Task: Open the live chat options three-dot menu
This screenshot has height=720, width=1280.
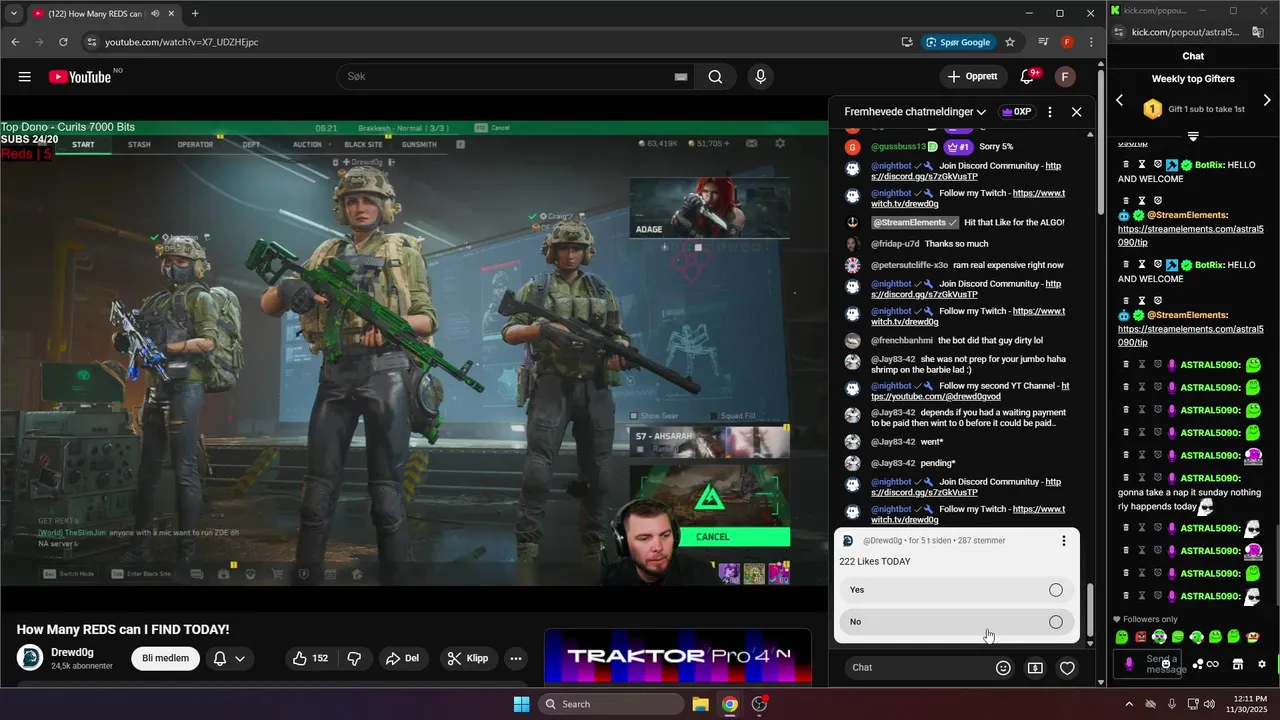Action: [1050, 112]
